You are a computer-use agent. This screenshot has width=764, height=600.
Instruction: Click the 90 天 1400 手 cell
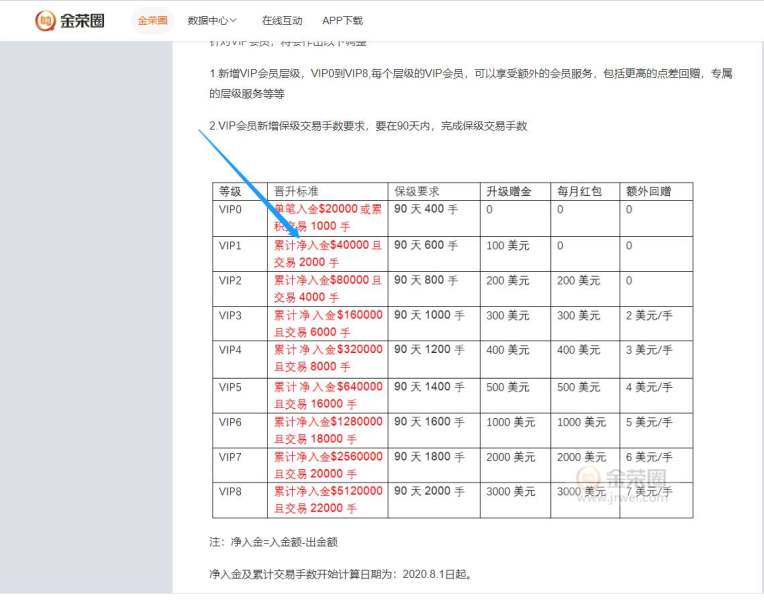click(434, 395)
